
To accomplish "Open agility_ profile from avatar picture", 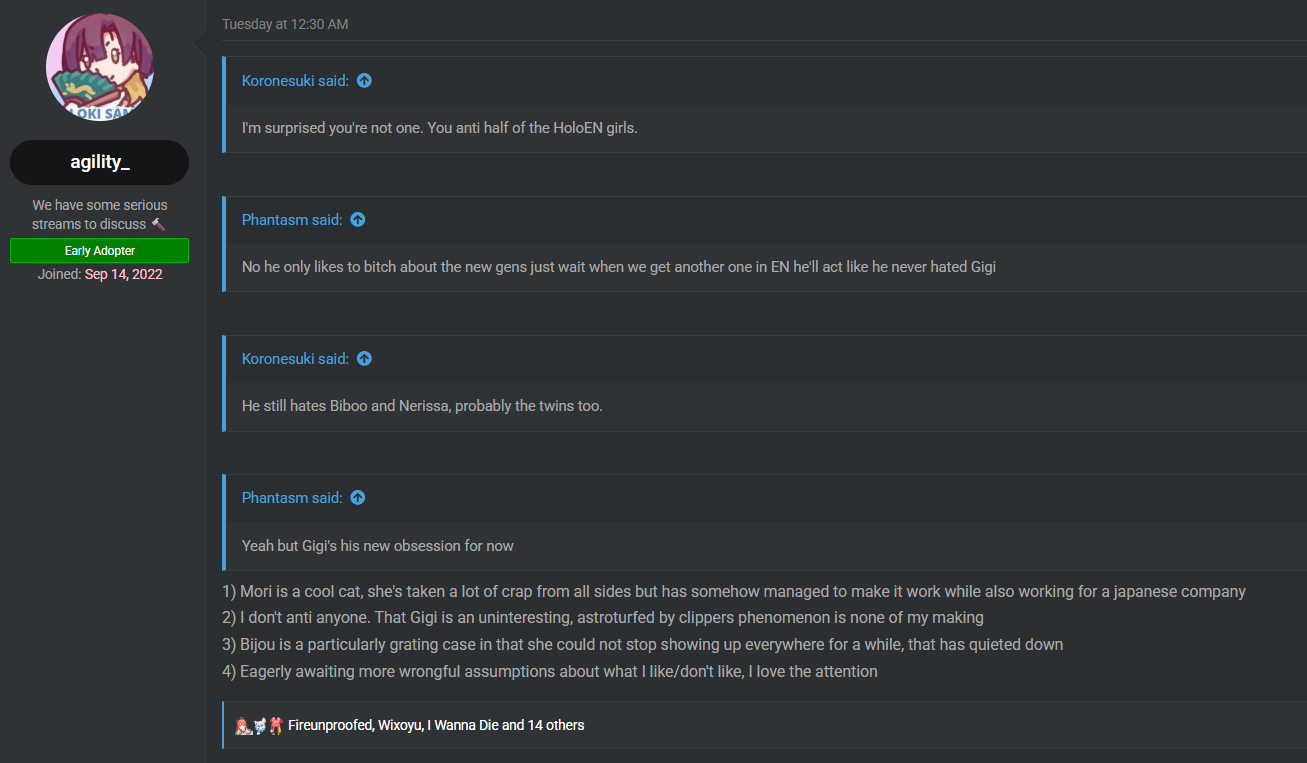I will (100, 67).
